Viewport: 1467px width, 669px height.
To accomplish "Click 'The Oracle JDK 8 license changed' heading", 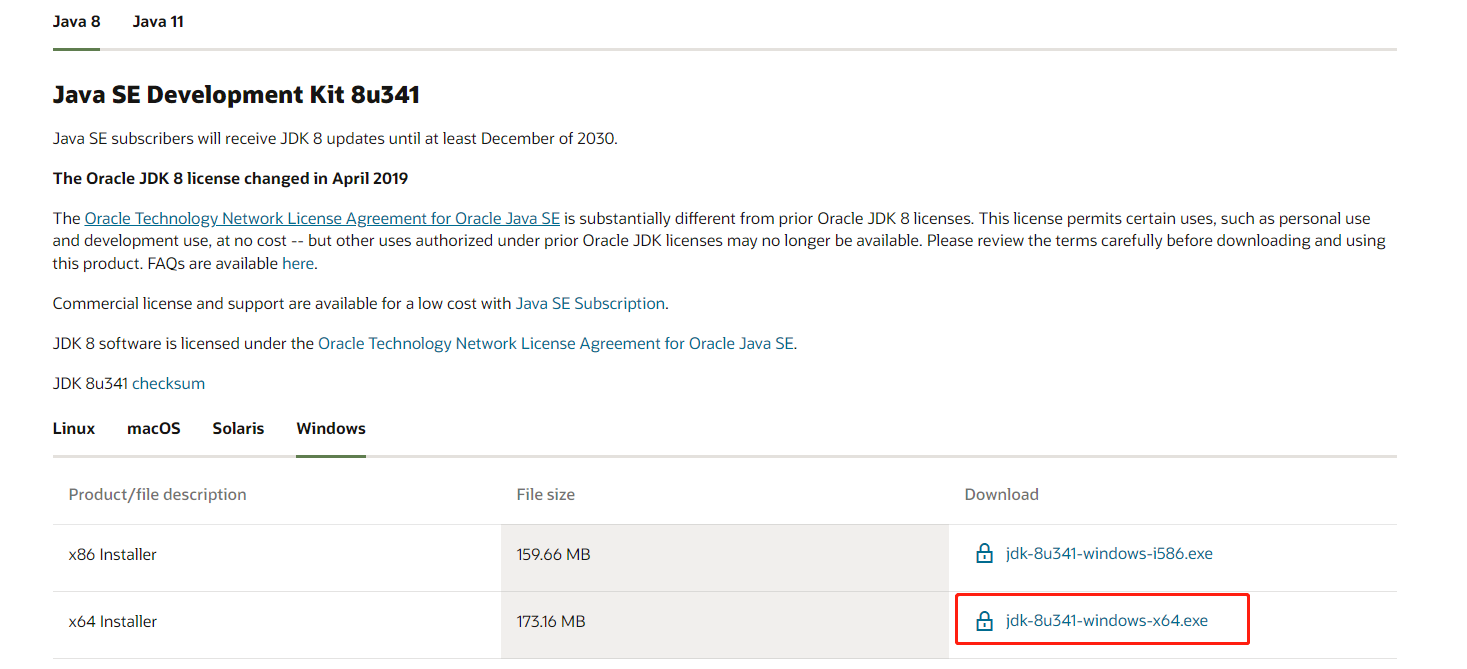I will (x=230, y=178).
